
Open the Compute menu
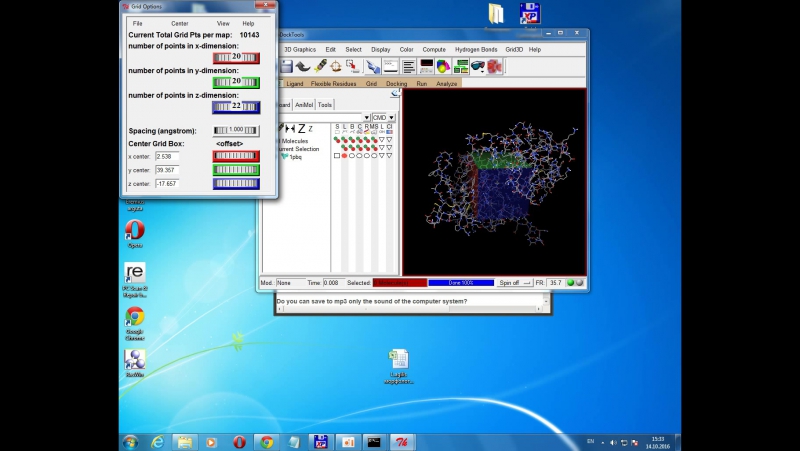pyautogui.click(x=434, y=49)
